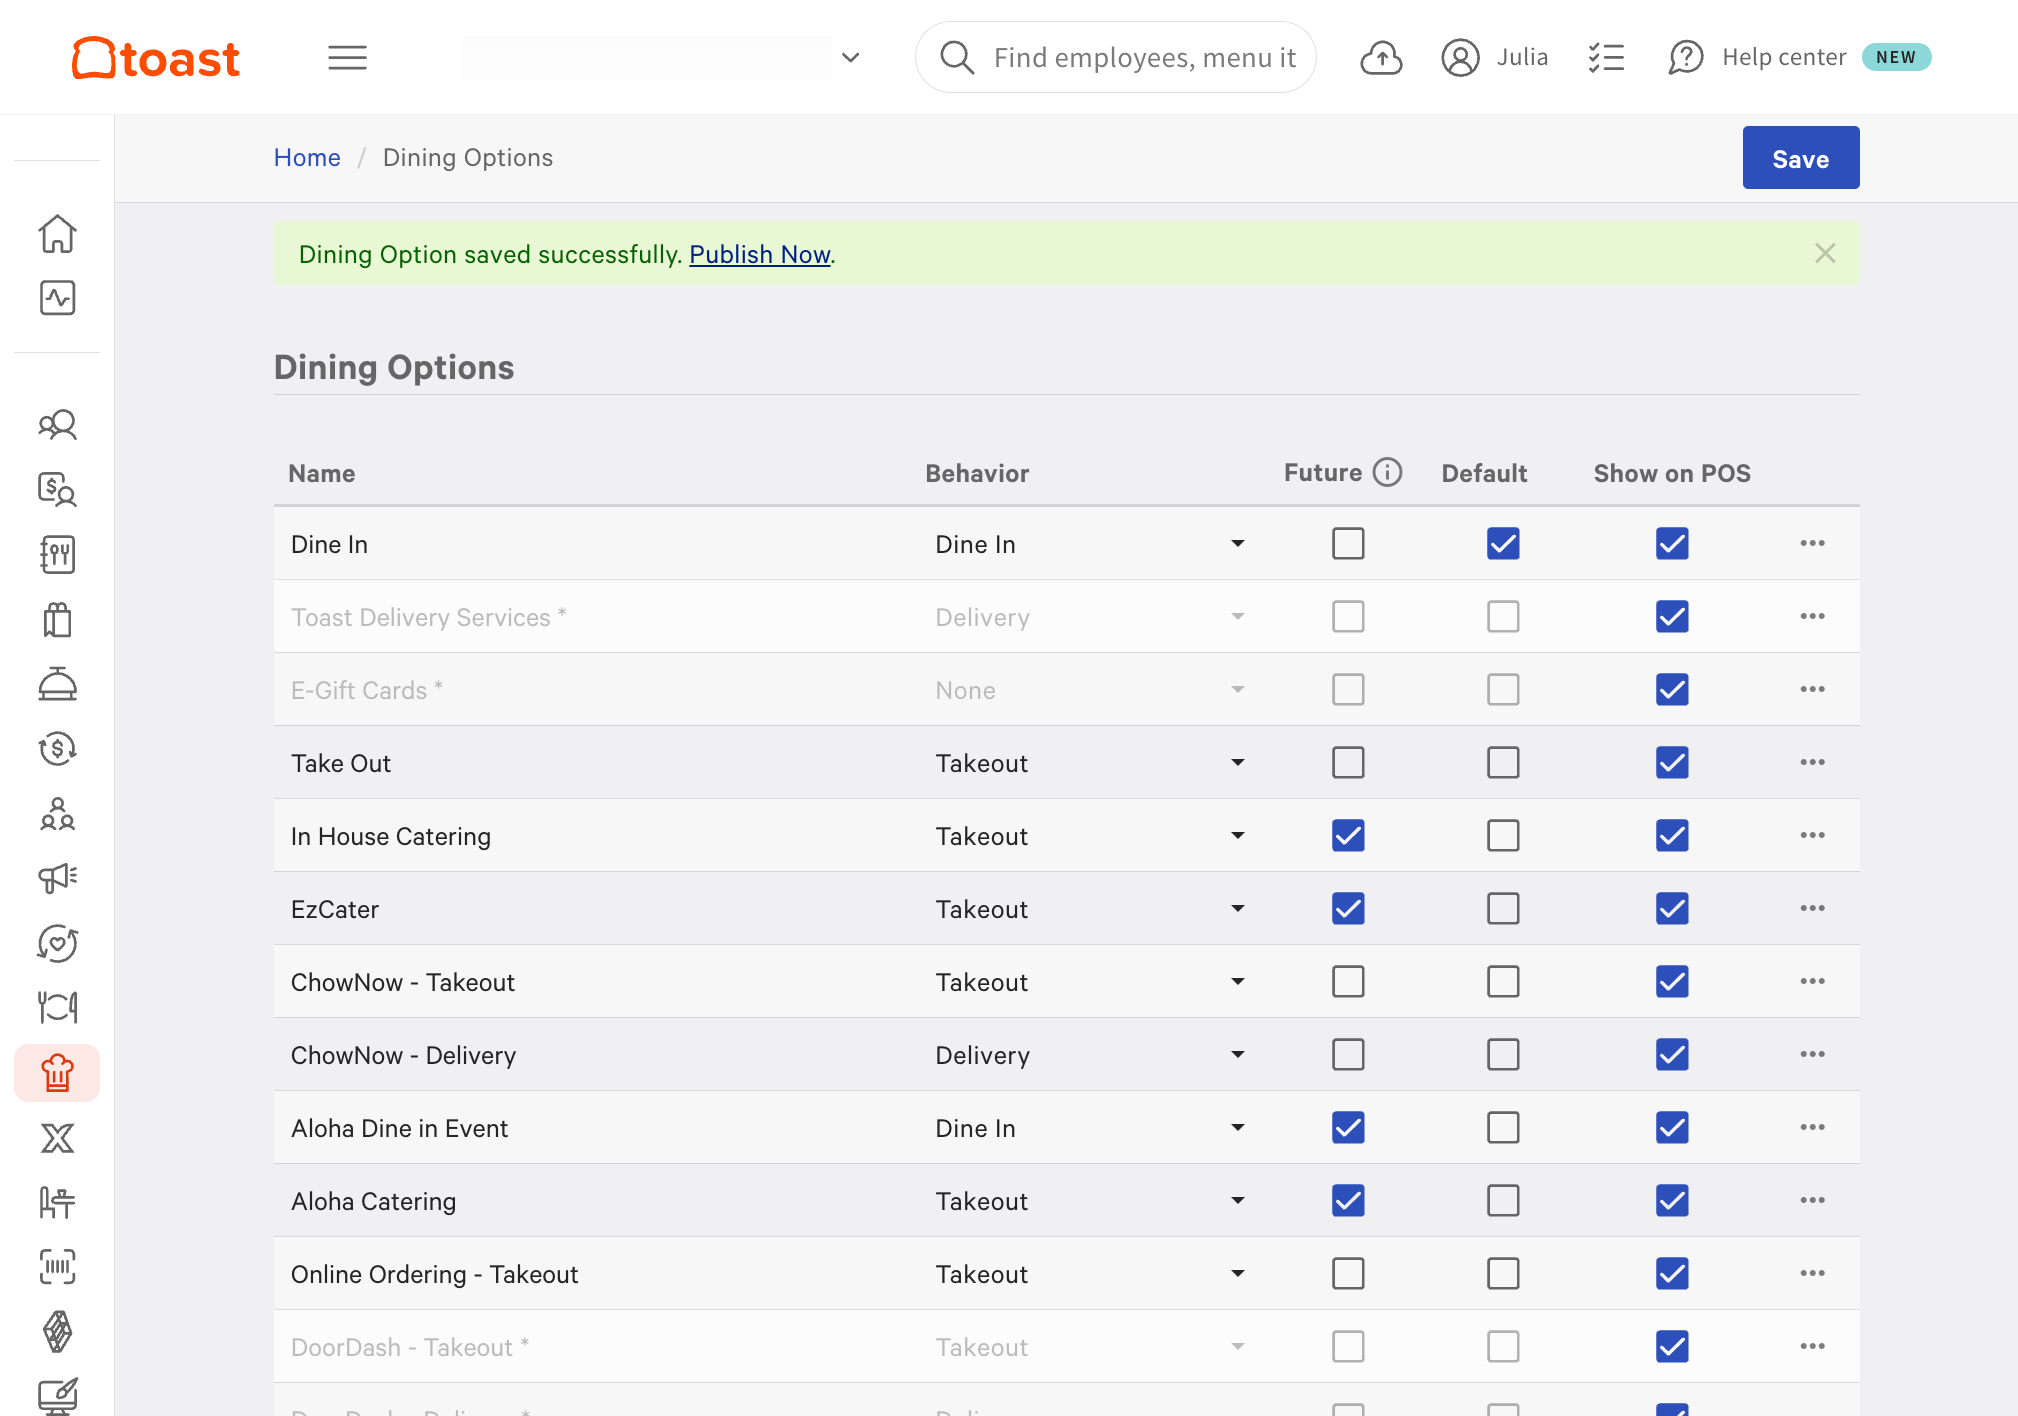
Task: Open the heart loyalty sidebar icon
Action: click(x=57, y=943)
